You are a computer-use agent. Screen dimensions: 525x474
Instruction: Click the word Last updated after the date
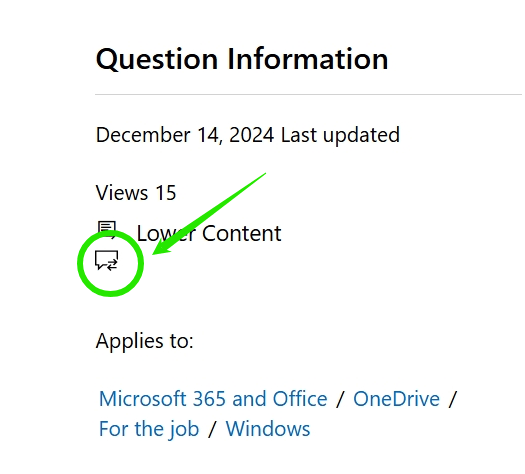point(340,135)
